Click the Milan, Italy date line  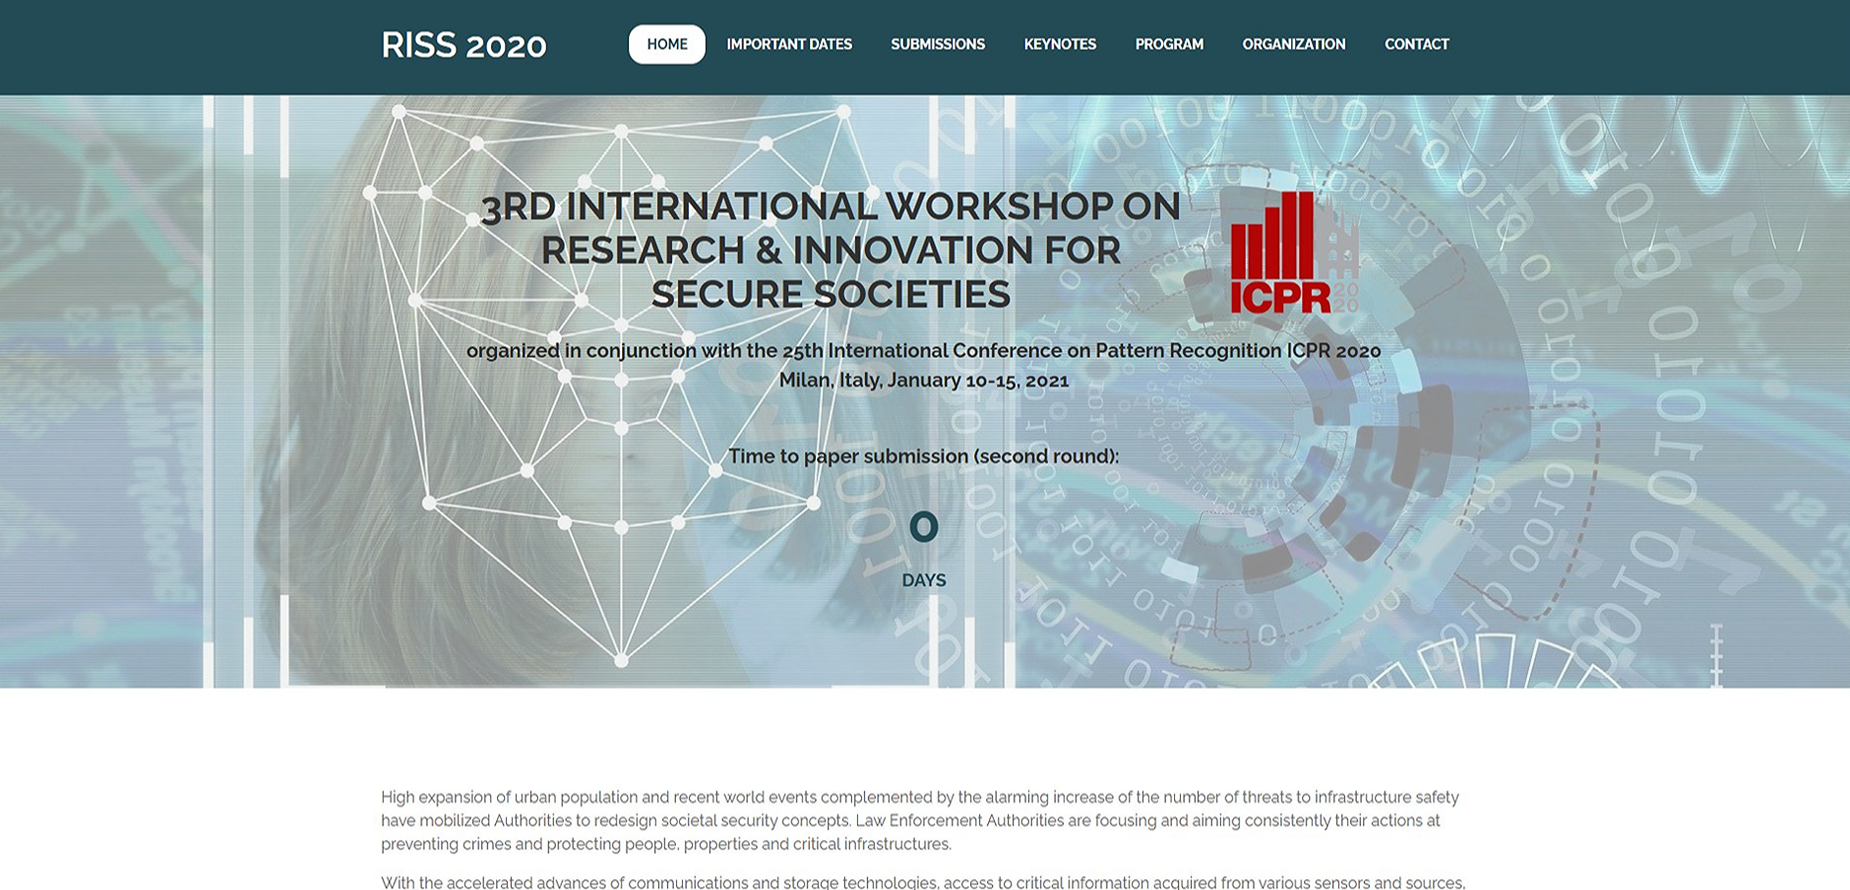coord(923,381)
